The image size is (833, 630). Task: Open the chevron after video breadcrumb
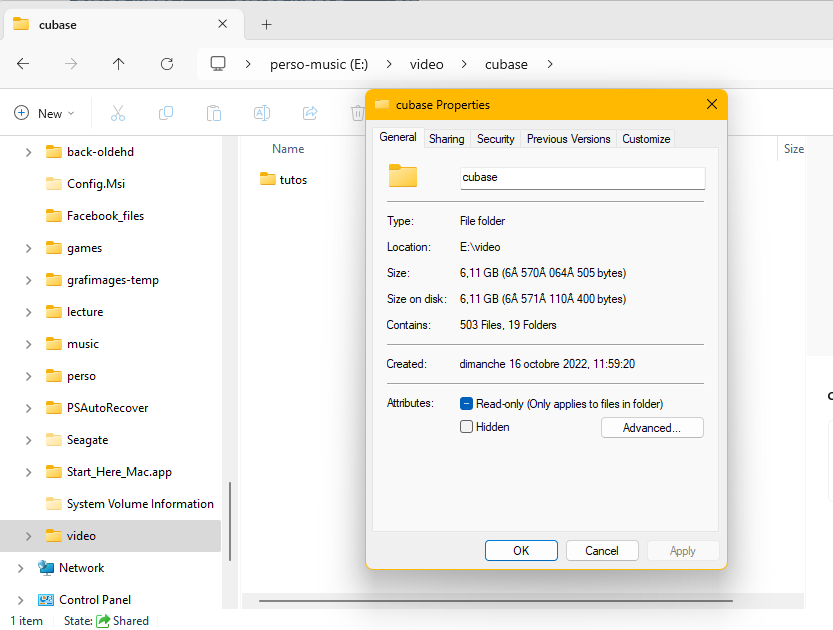point(464,64)
